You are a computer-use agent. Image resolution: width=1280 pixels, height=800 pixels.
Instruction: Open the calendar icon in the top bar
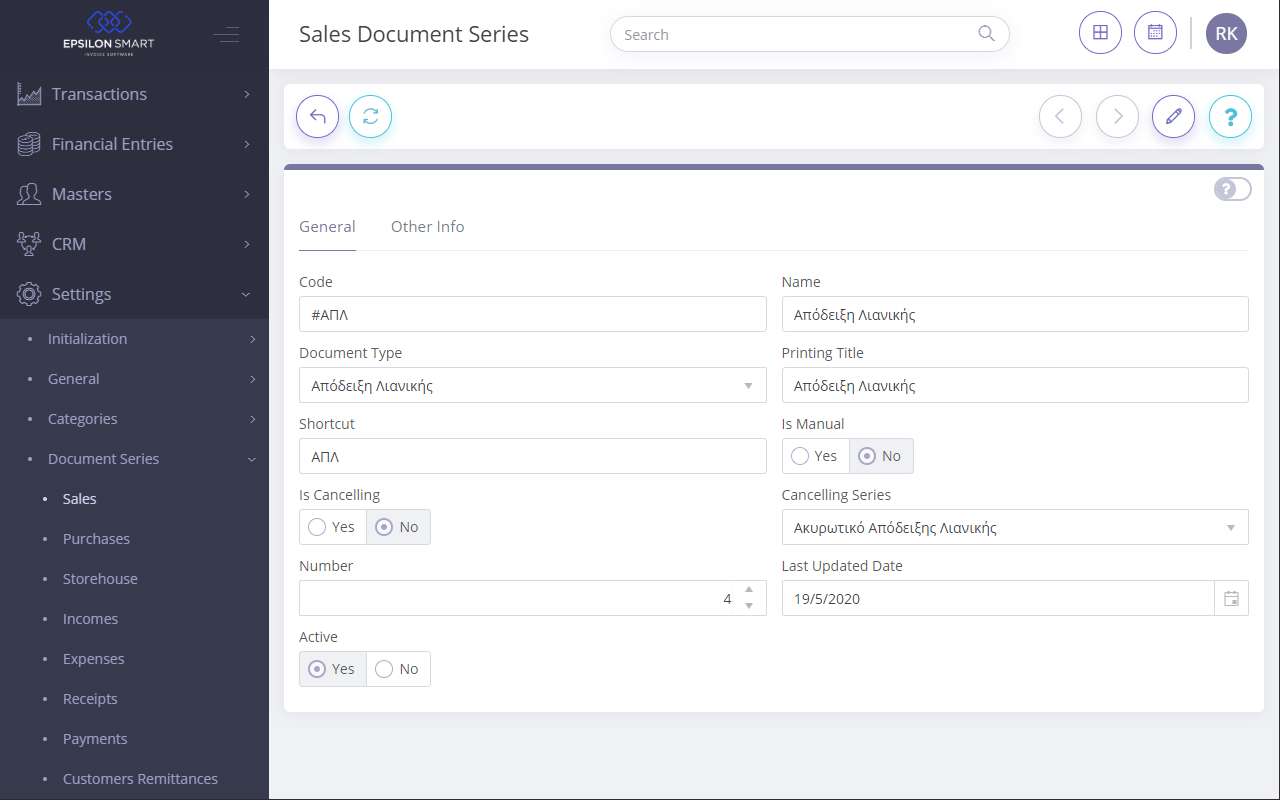(1155, 32)
